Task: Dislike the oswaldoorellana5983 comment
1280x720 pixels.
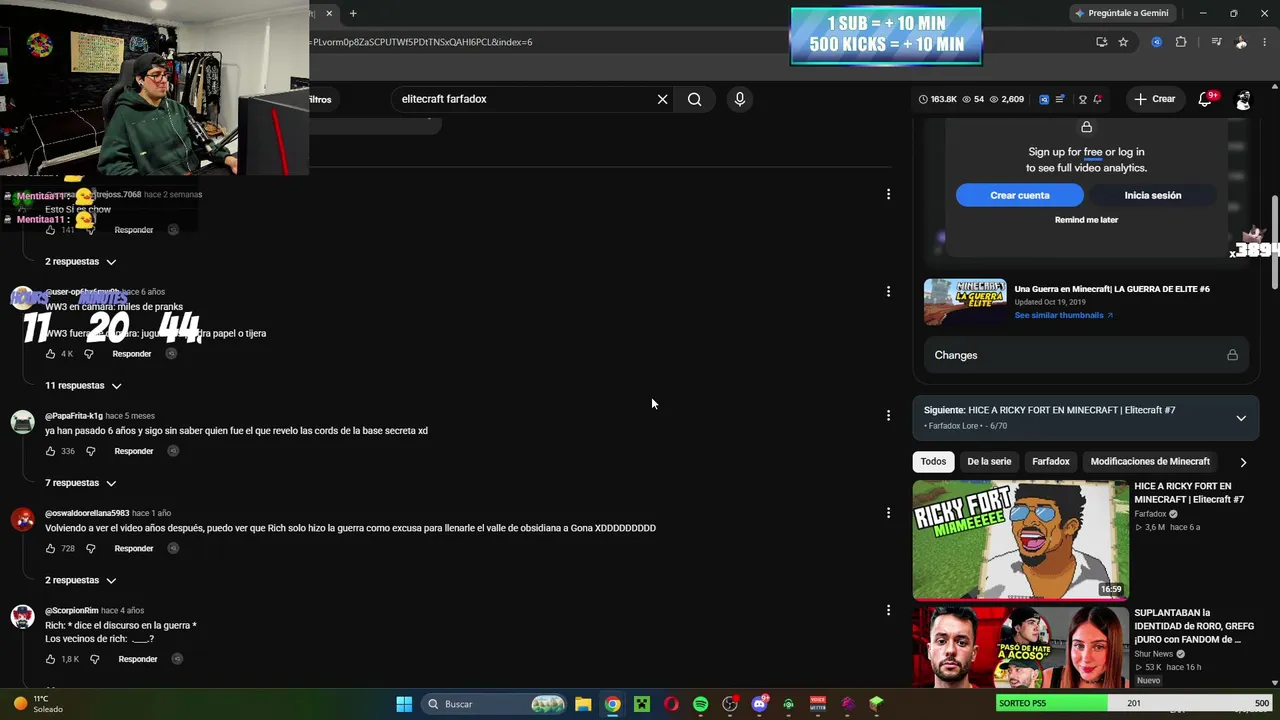Action: [90, 548]
